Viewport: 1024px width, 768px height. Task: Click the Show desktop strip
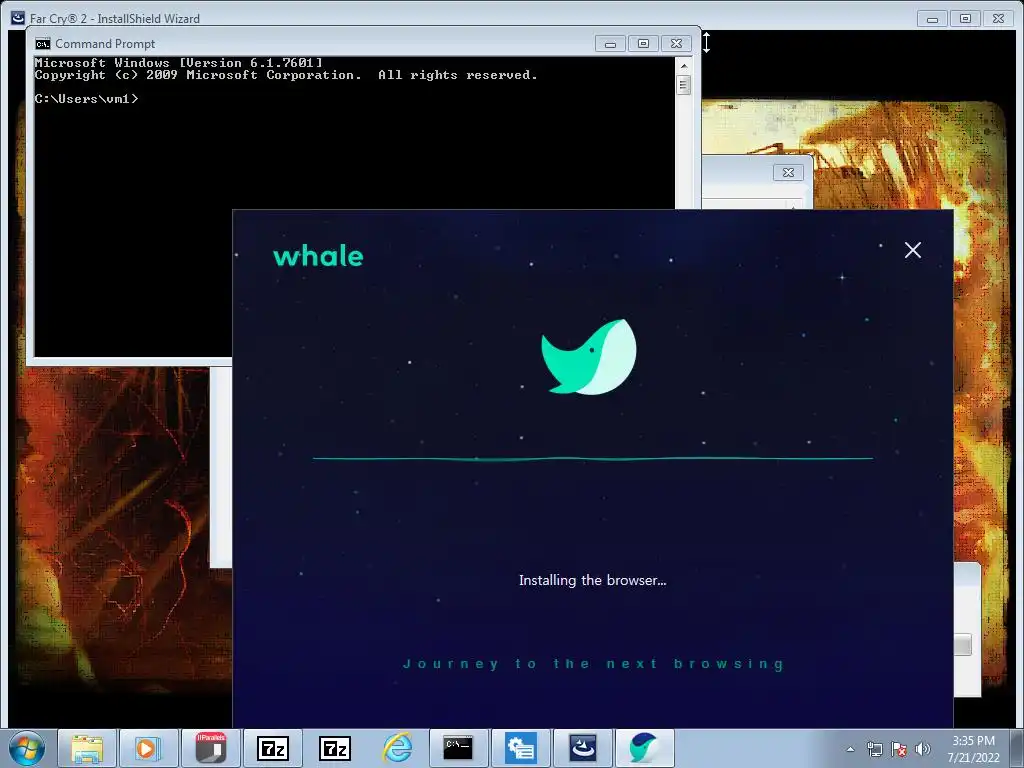click(x=1018, y=748)
